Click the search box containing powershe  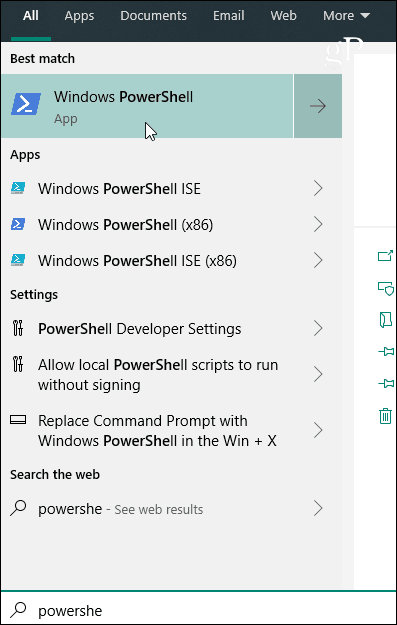pos(198,610)
